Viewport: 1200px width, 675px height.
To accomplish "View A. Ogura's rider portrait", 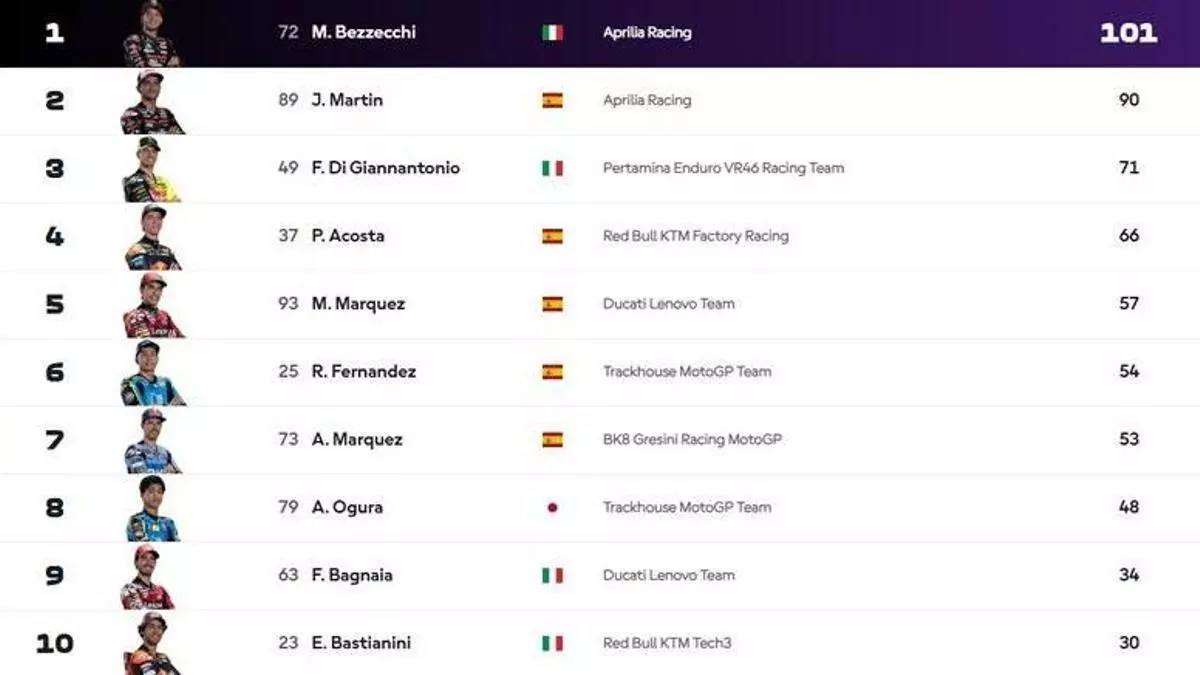I will (152, 509).
